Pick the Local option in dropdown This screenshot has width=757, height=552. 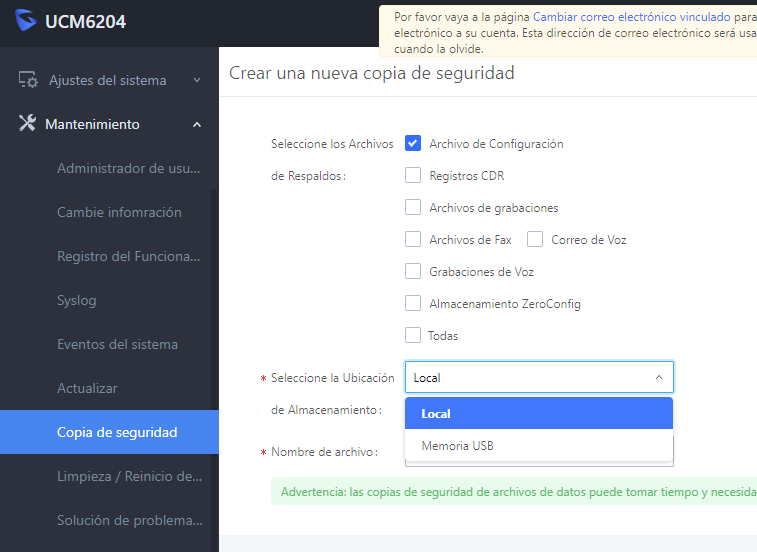pos(539,413)
